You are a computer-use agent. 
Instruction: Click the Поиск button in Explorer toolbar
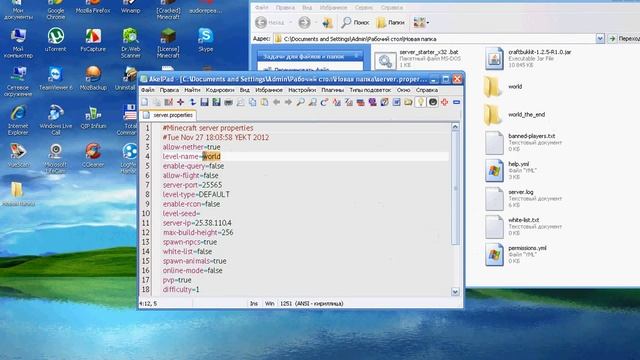coord(355,22)
